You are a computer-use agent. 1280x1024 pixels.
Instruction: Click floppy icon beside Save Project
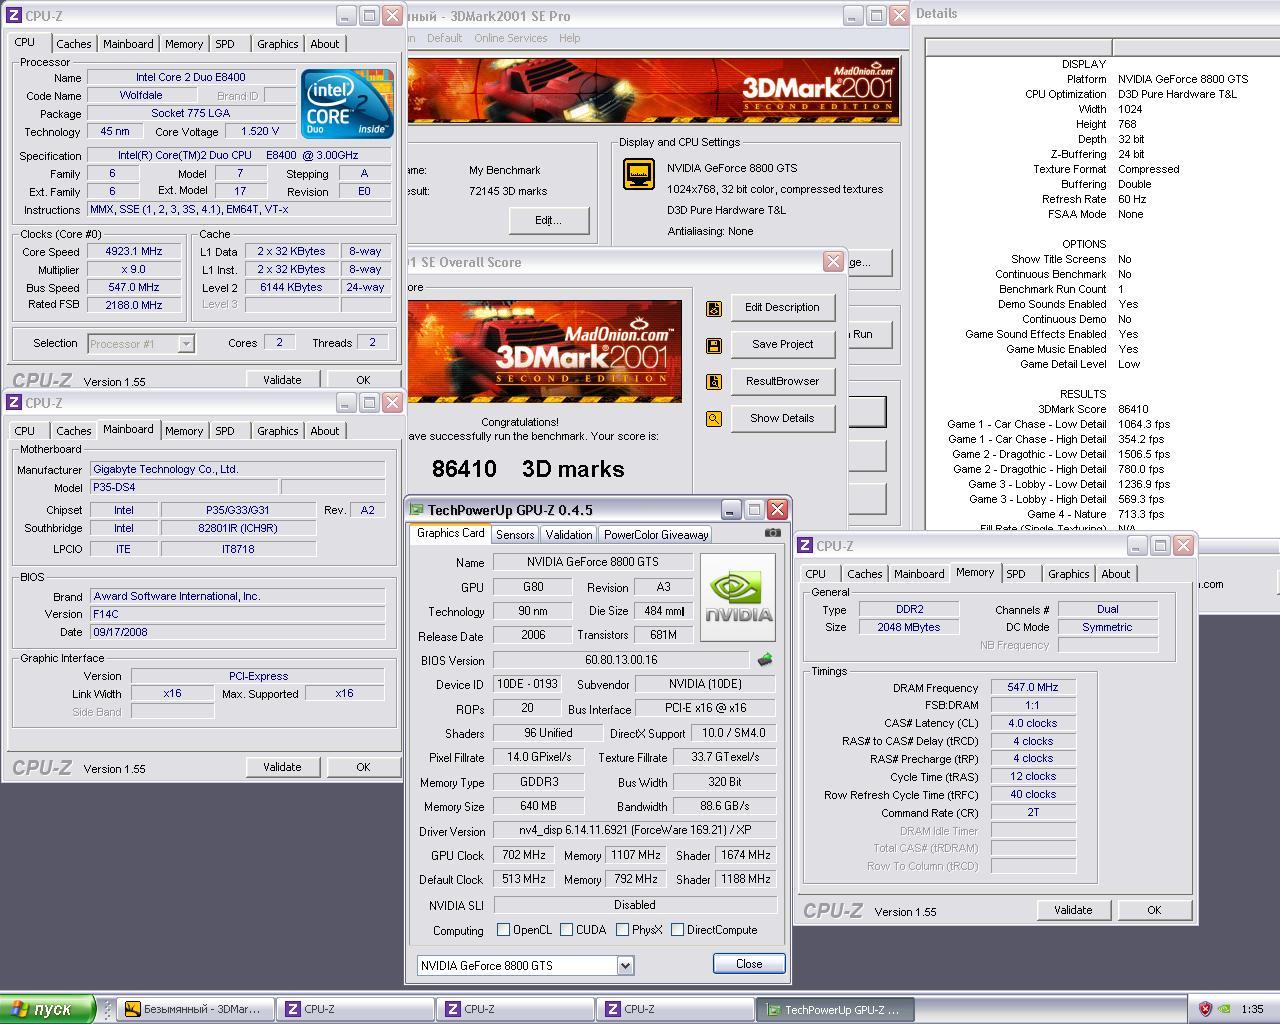(x=714, y=345)
